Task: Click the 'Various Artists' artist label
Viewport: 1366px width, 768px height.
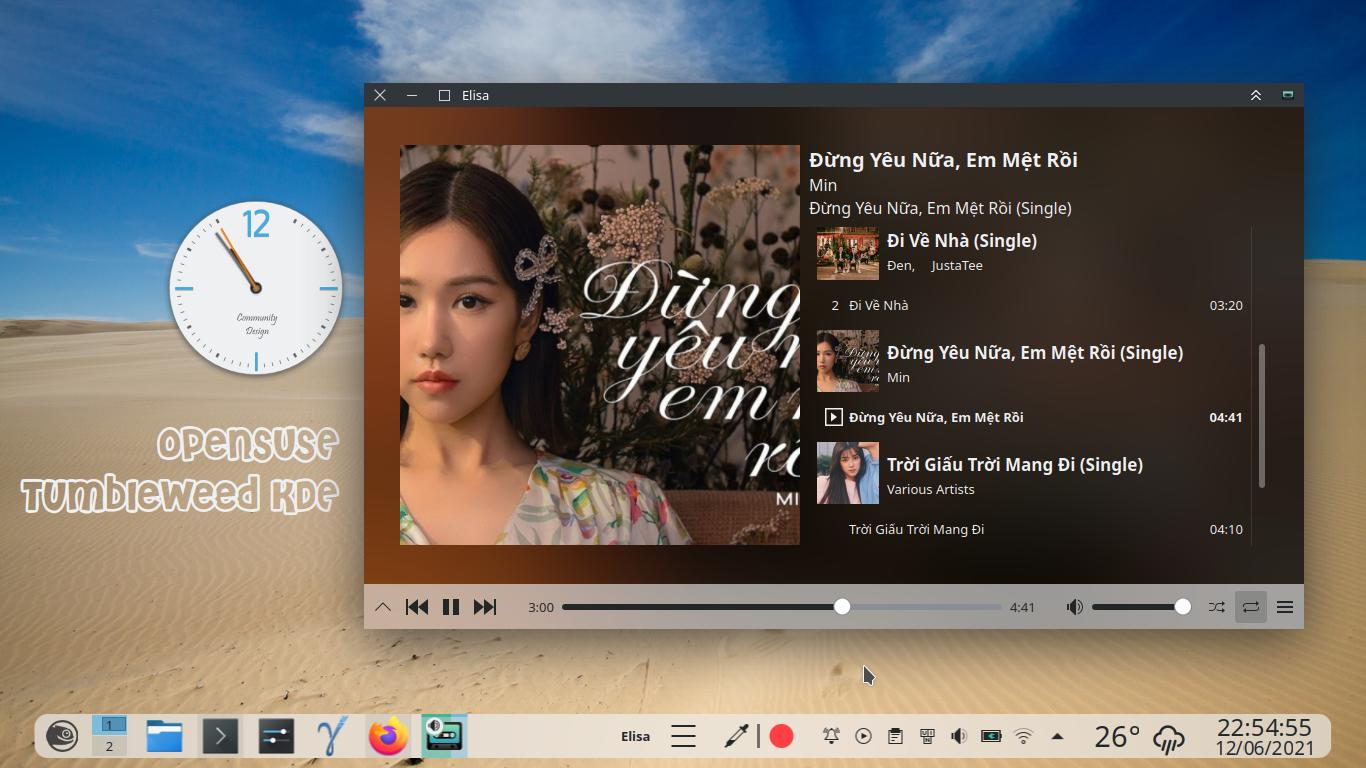Action: pyautogui.click(x=930, y=489)
